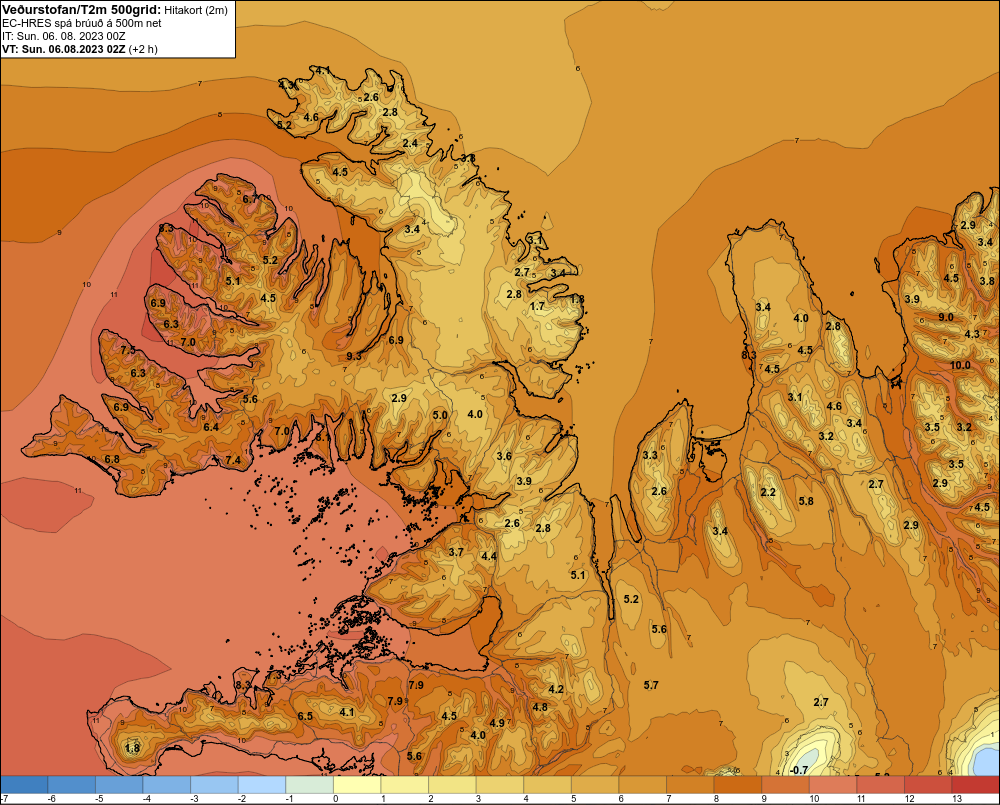The height and width of the screenshot is (805, 1000).
Task: Click the '9.0' temperature value
Action: (x=946, y=317)
